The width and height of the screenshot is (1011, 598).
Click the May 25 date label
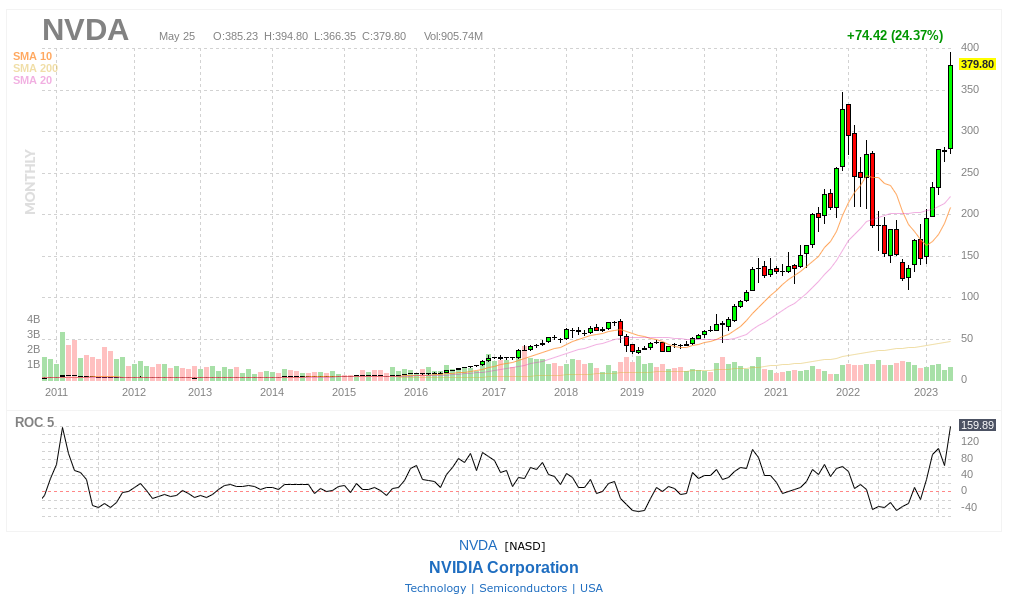(177, 36)
